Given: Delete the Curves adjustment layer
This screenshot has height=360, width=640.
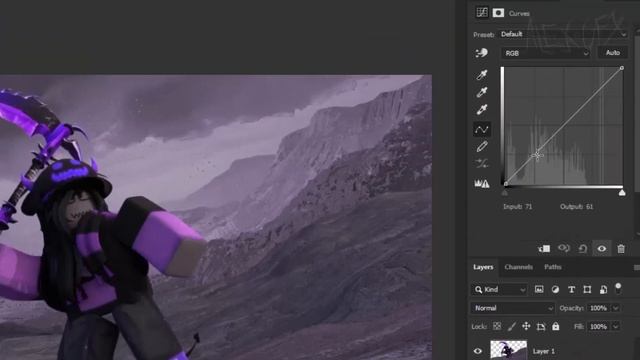Looking at the screenshot, I should (621, 249).
